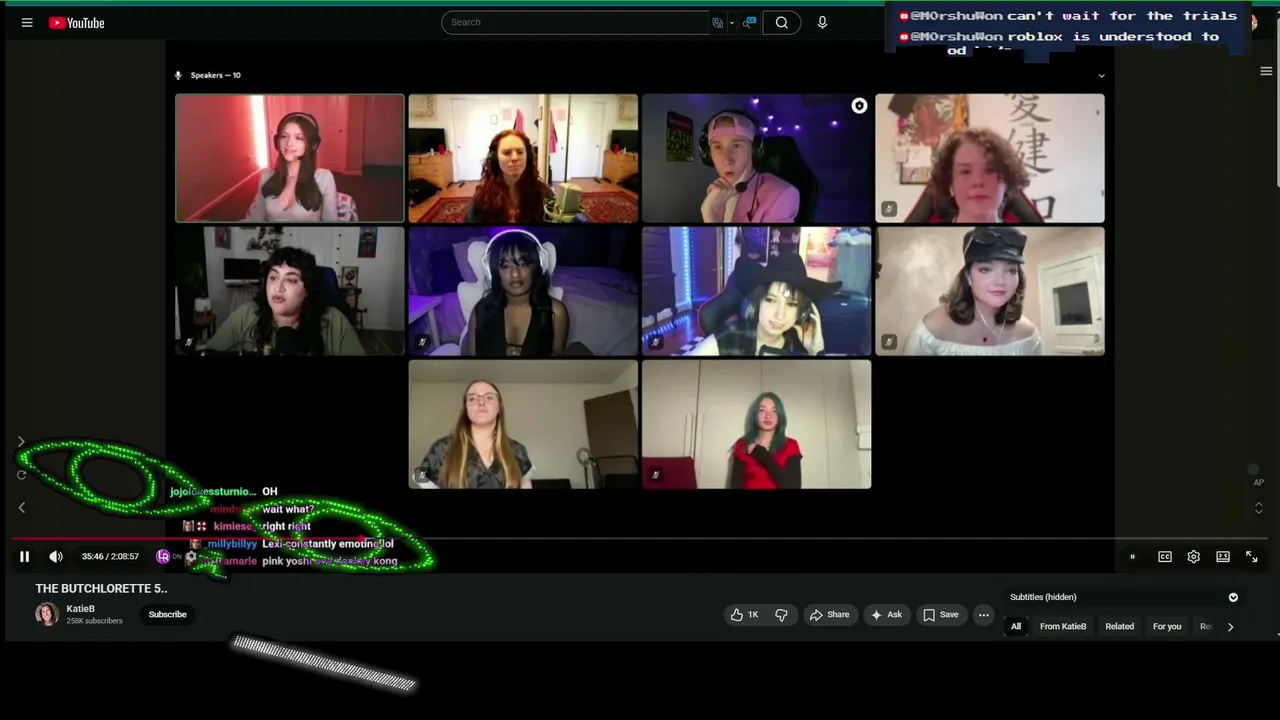
Task: Start voice search with the microphone icon
Action: coord(822,22)
